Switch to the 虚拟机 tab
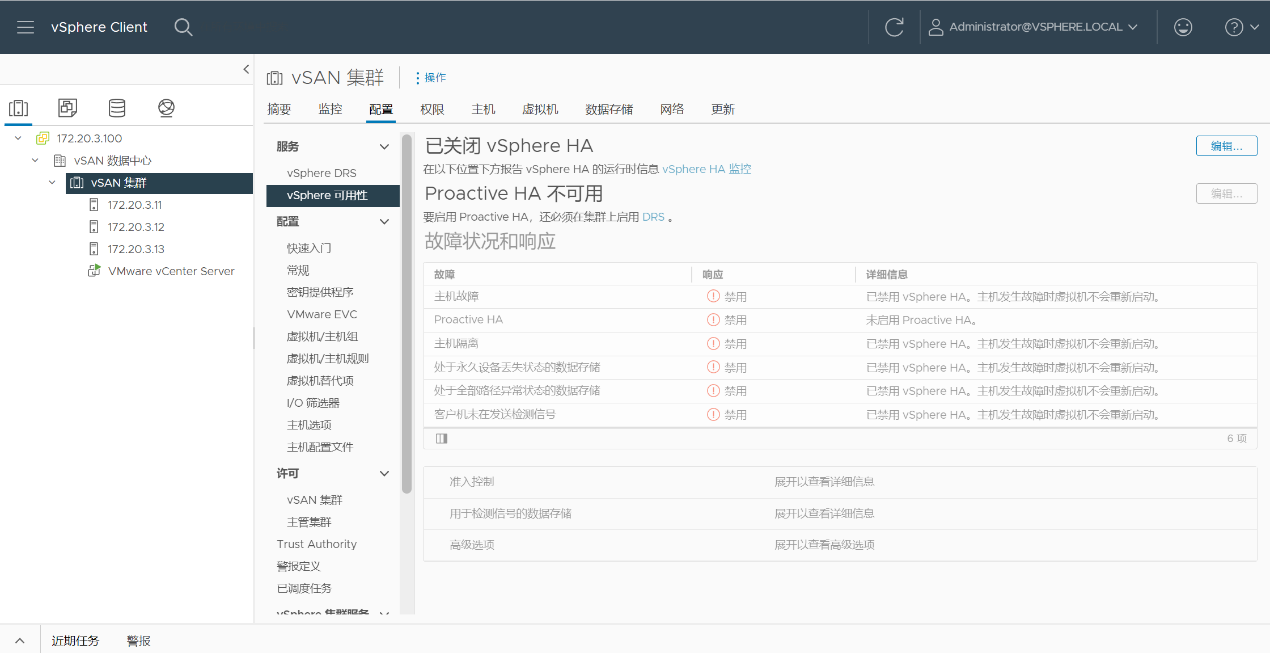 [540, 109]
